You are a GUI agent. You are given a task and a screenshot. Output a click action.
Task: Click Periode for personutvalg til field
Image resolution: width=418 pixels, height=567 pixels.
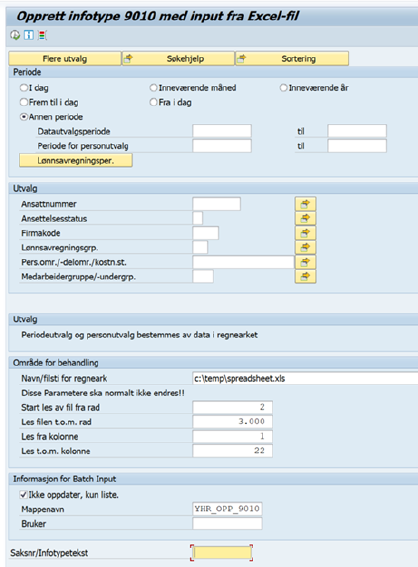point(357,146)
